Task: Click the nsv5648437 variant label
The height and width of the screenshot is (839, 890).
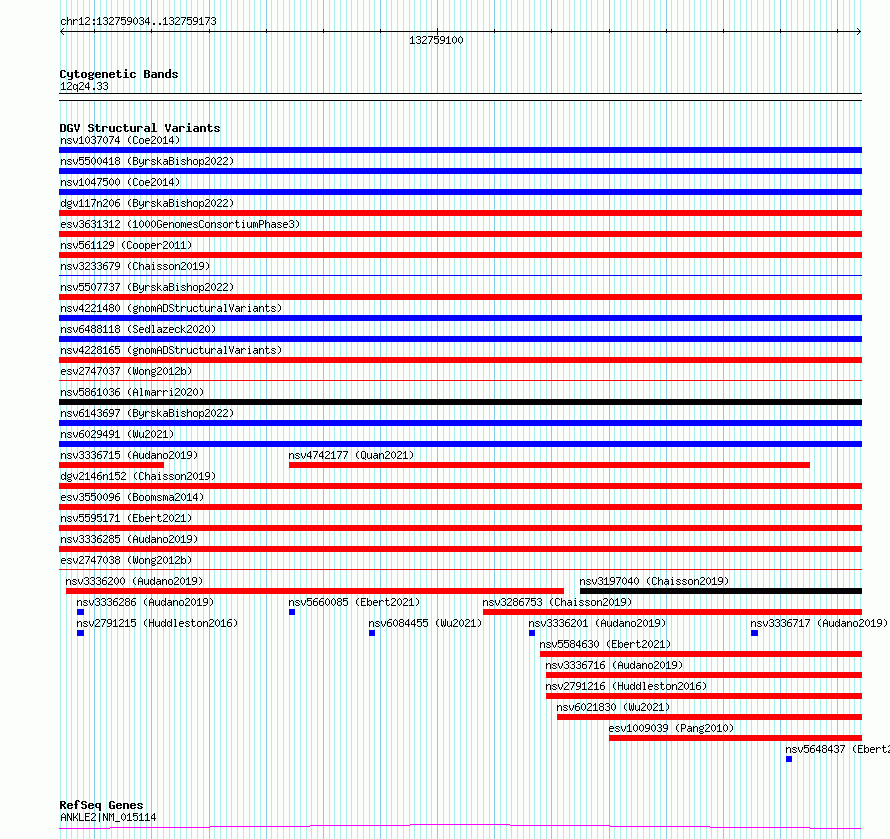Action: click(x=837, y=749)
